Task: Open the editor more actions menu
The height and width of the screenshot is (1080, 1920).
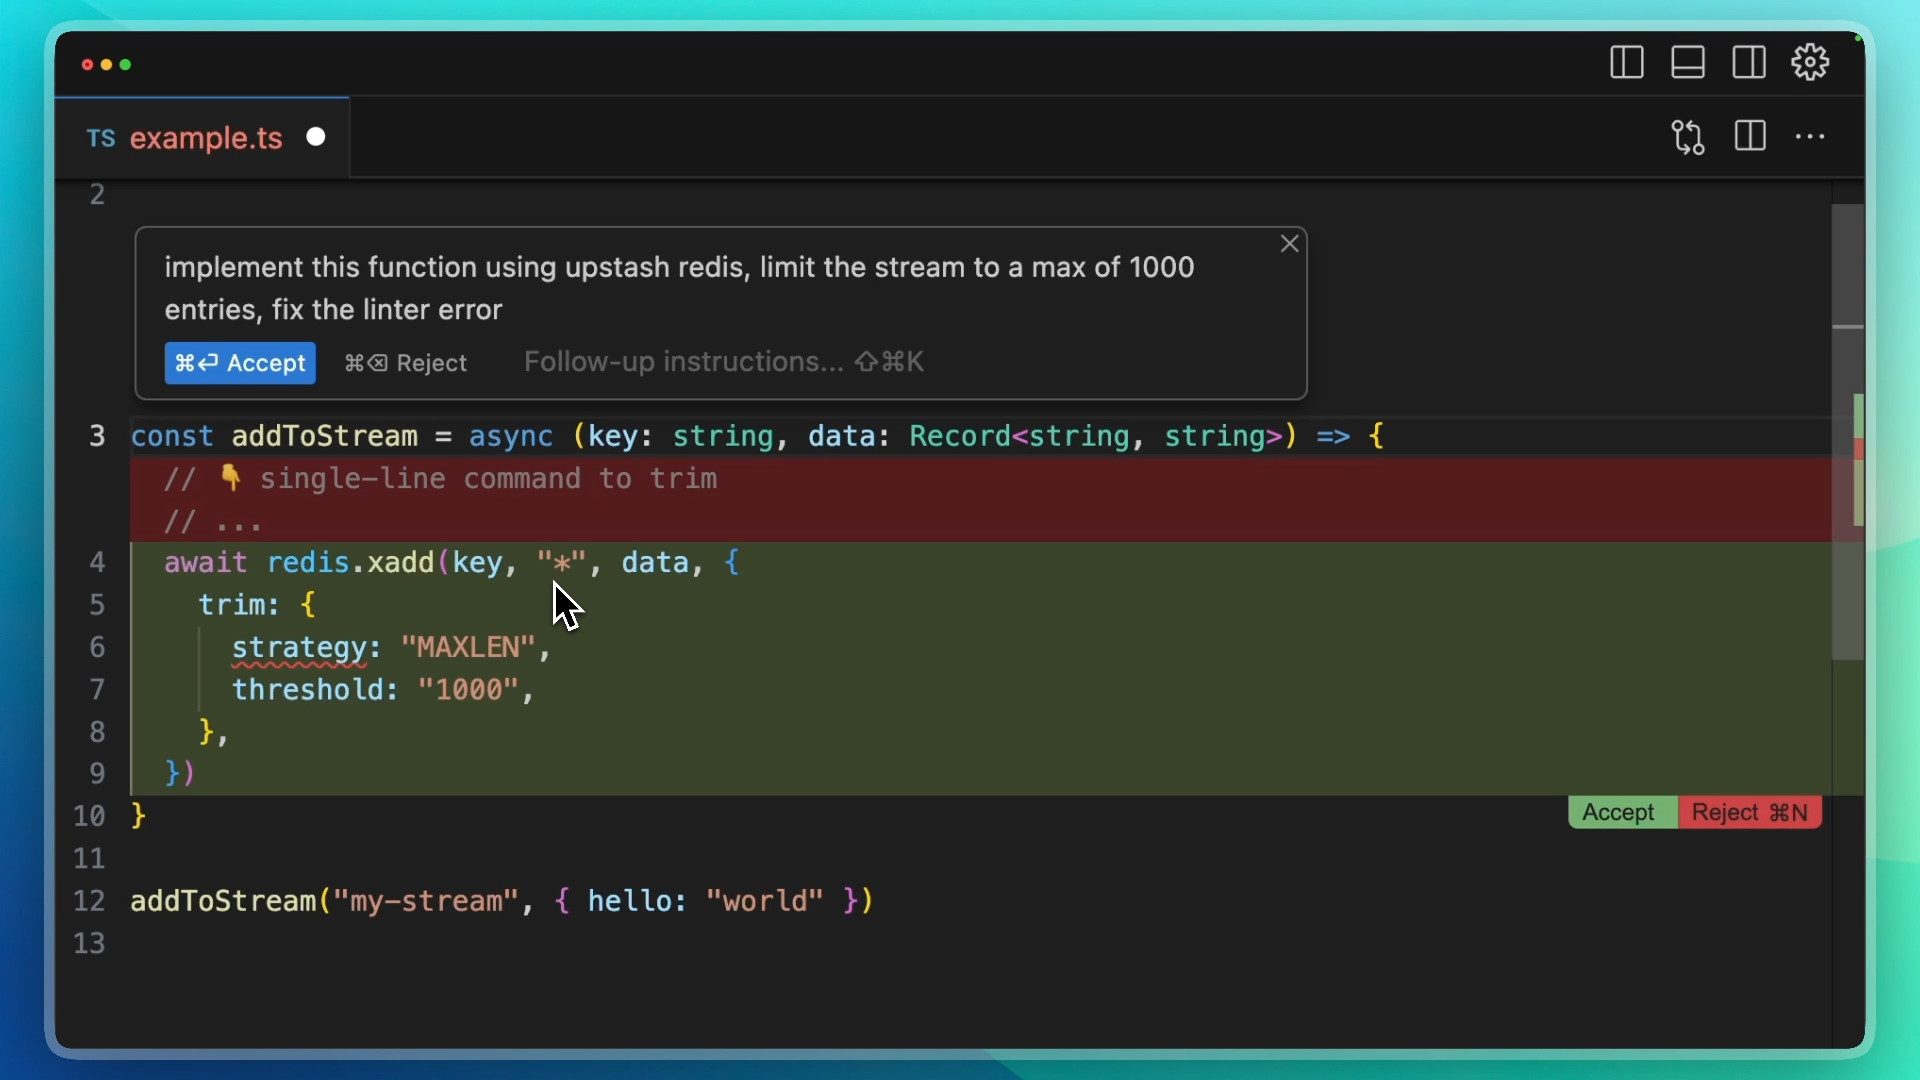Action: pyautogui.click(x=1810, y=137)
